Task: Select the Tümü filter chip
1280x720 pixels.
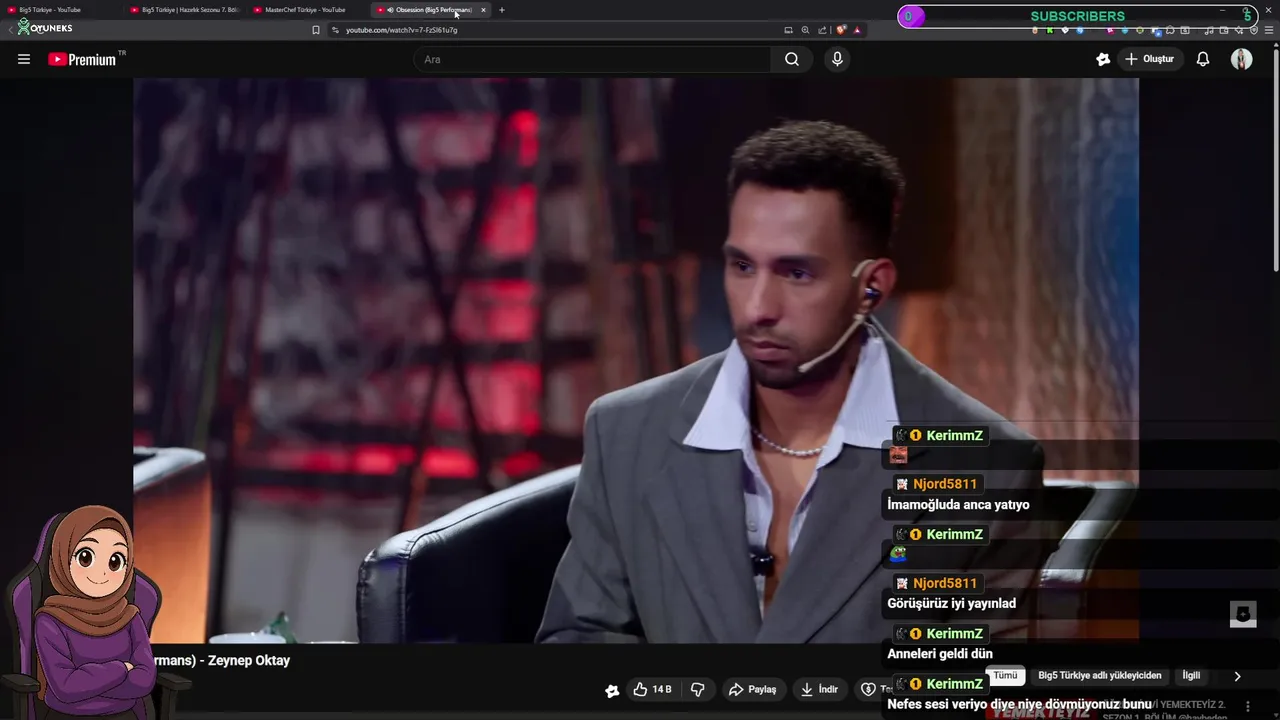Action: click(1005, 676)
